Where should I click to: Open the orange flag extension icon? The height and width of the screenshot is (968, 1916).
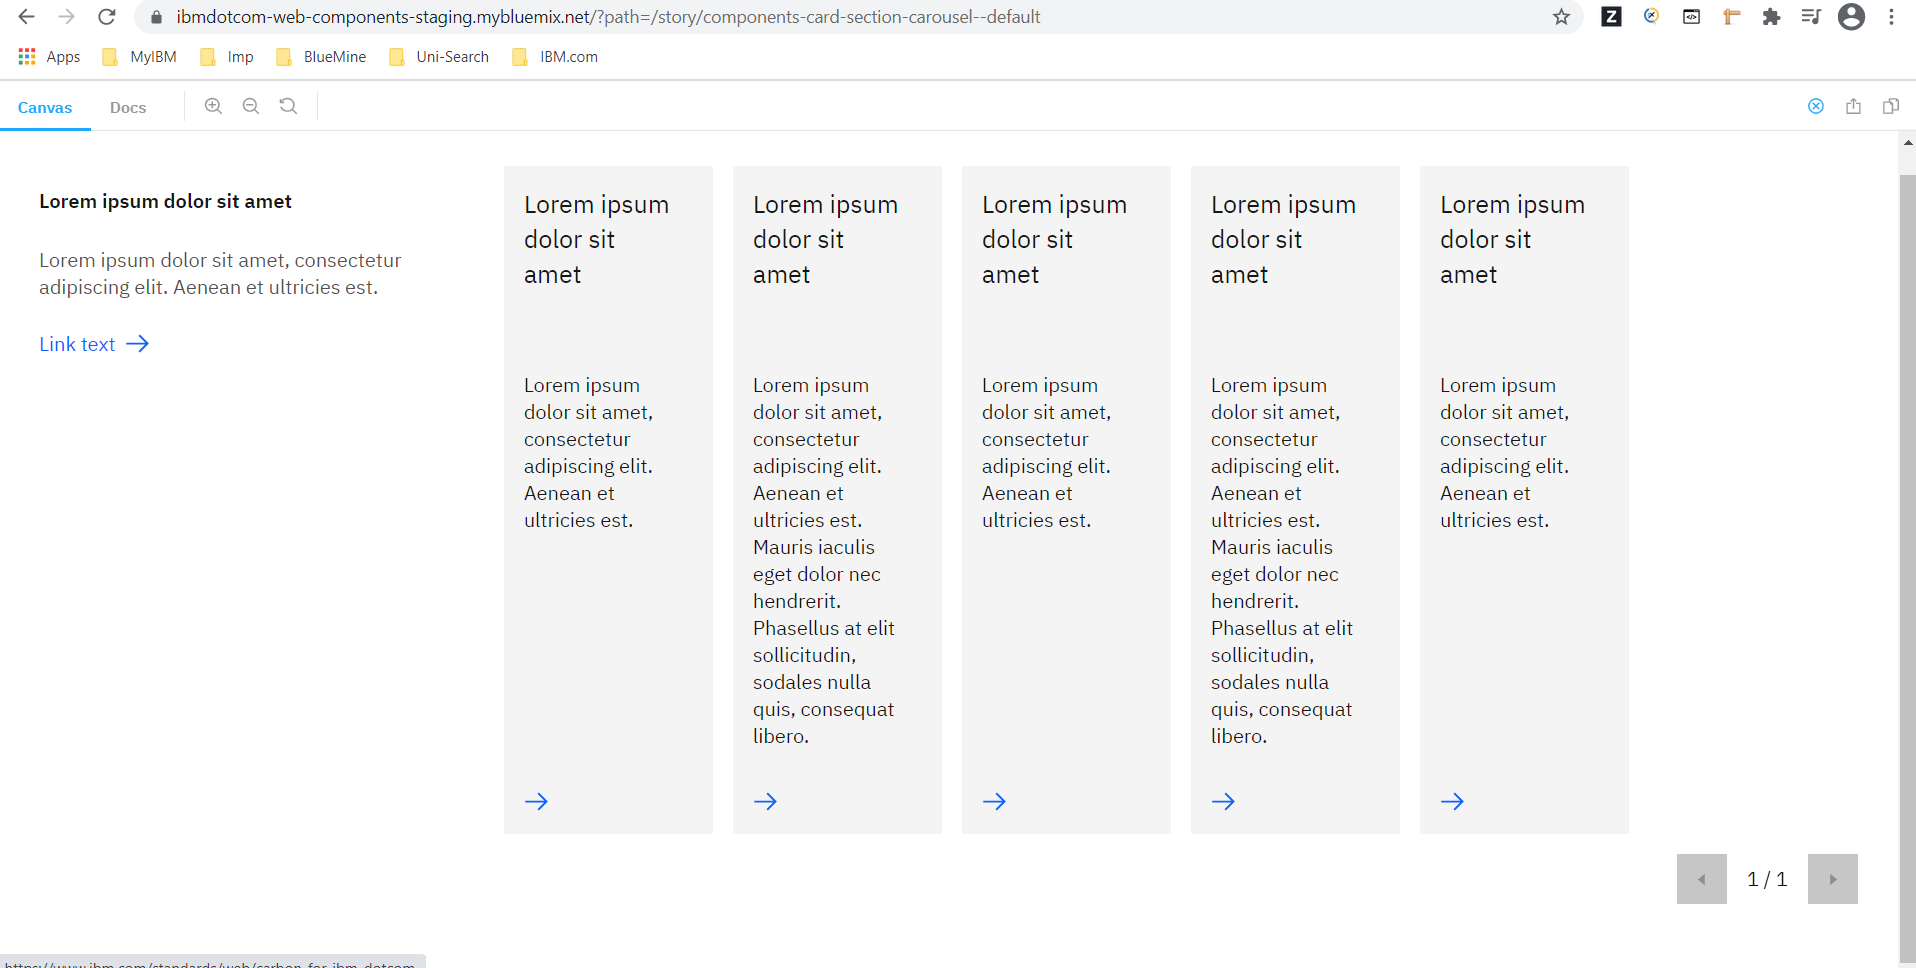[1731, 17]
